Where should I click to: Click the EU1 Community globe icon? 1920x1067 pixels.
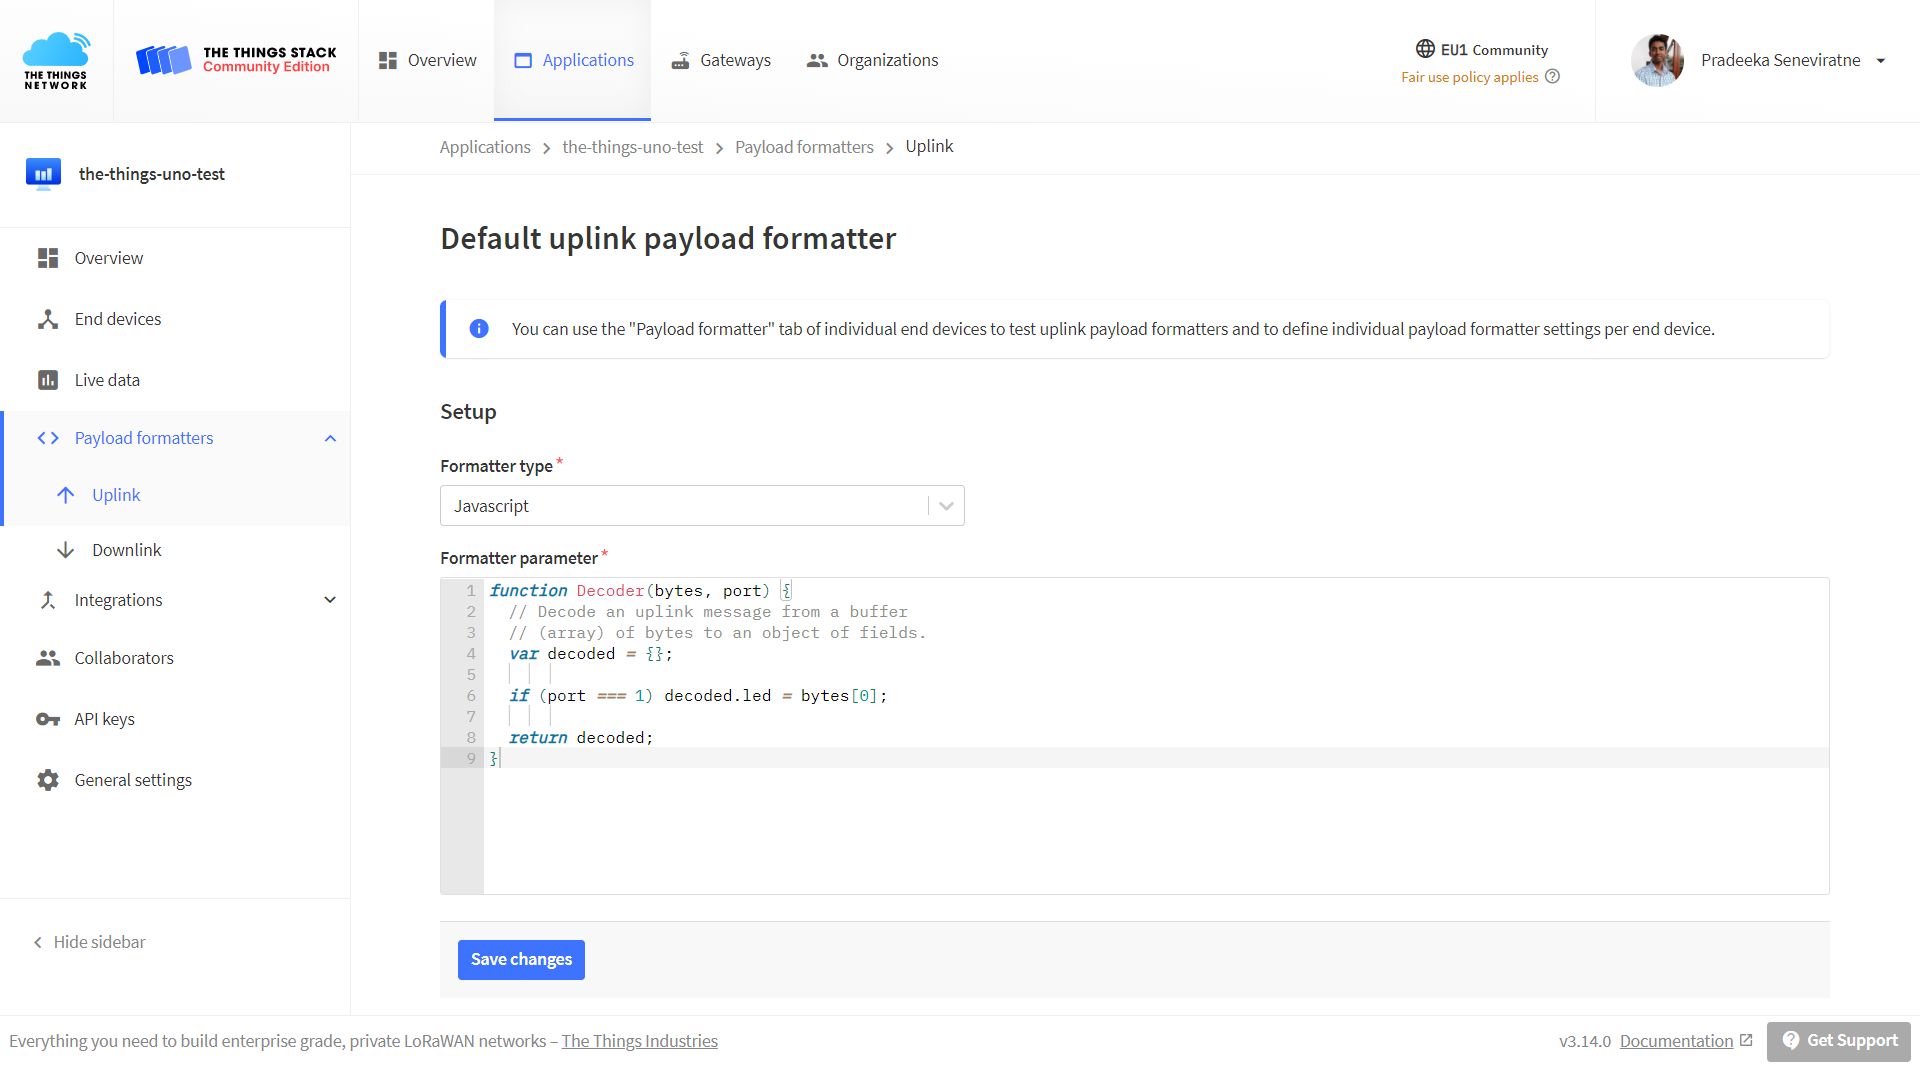pos(1424,47)
